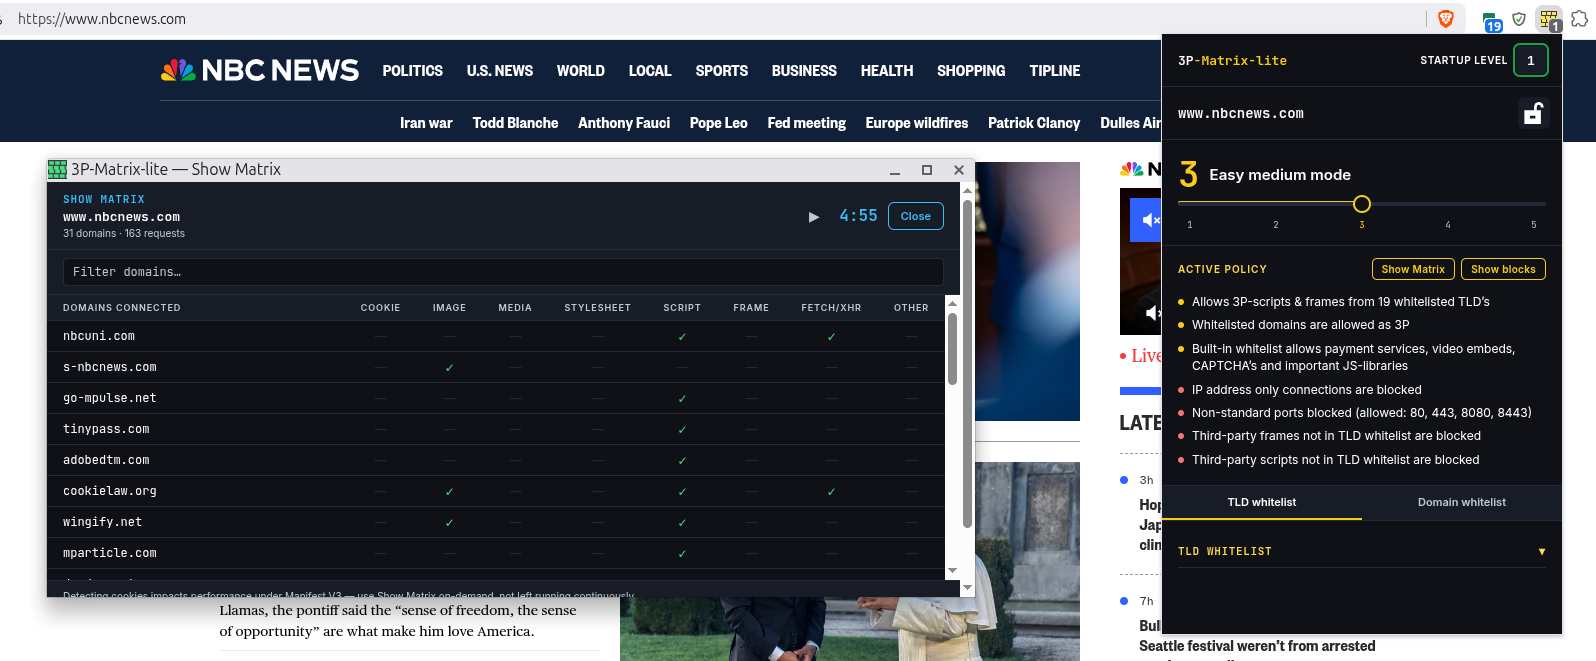
Task: Click the FETCH/XHR column header
Action: coord(831,308)
